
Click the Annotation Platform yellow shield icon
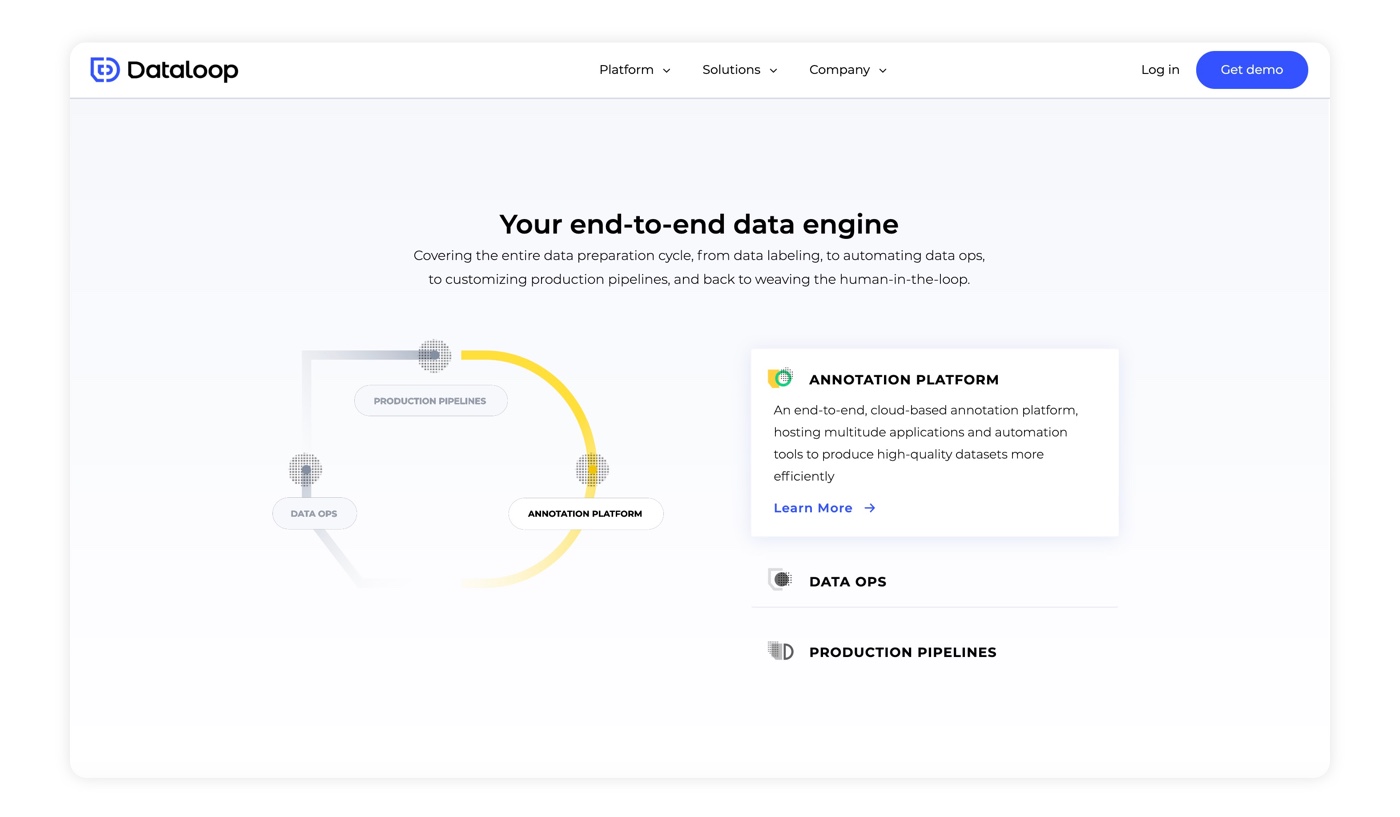click(780, 378)
